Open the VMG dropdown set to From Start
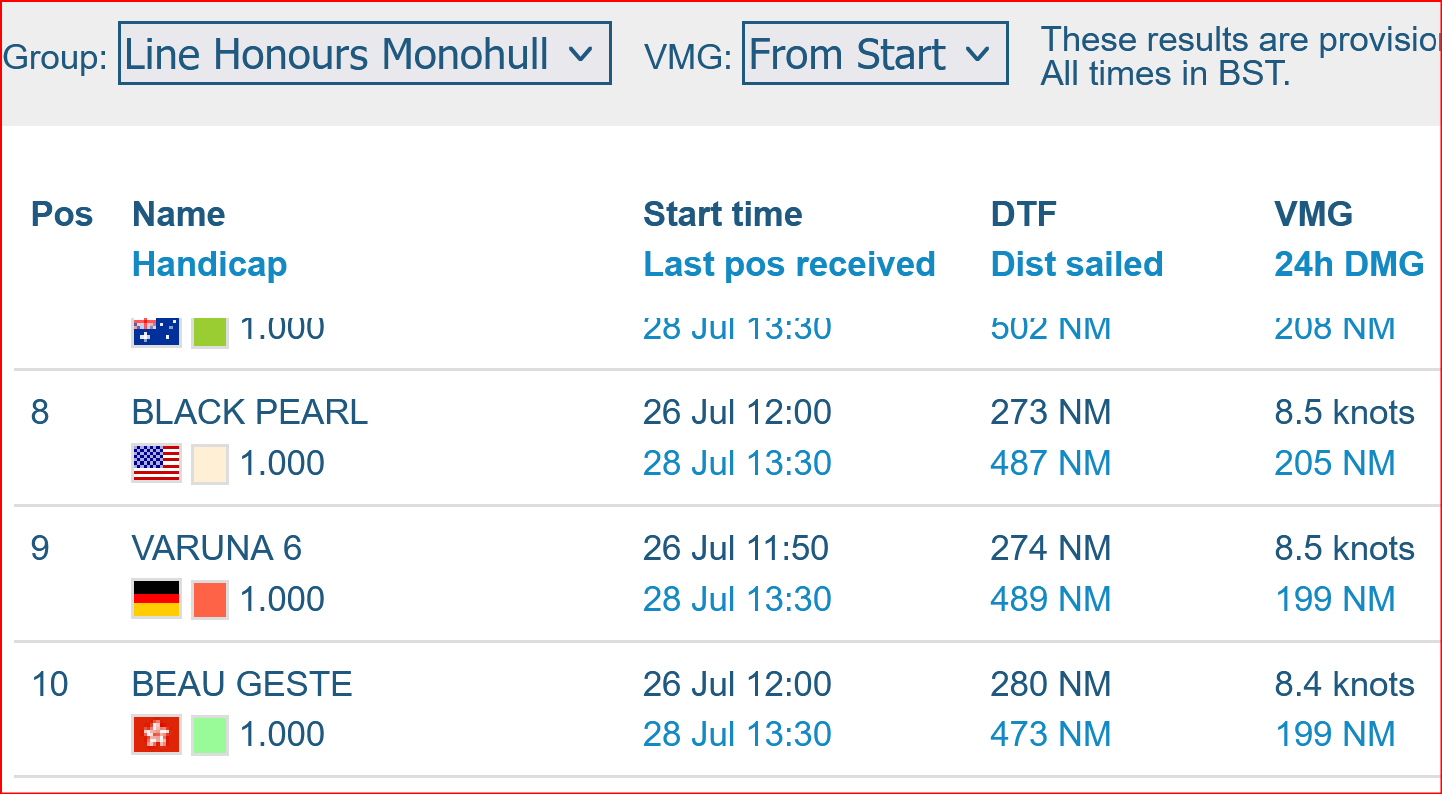1442x794 pixels. pyautogui.click(x=875, y=54)
